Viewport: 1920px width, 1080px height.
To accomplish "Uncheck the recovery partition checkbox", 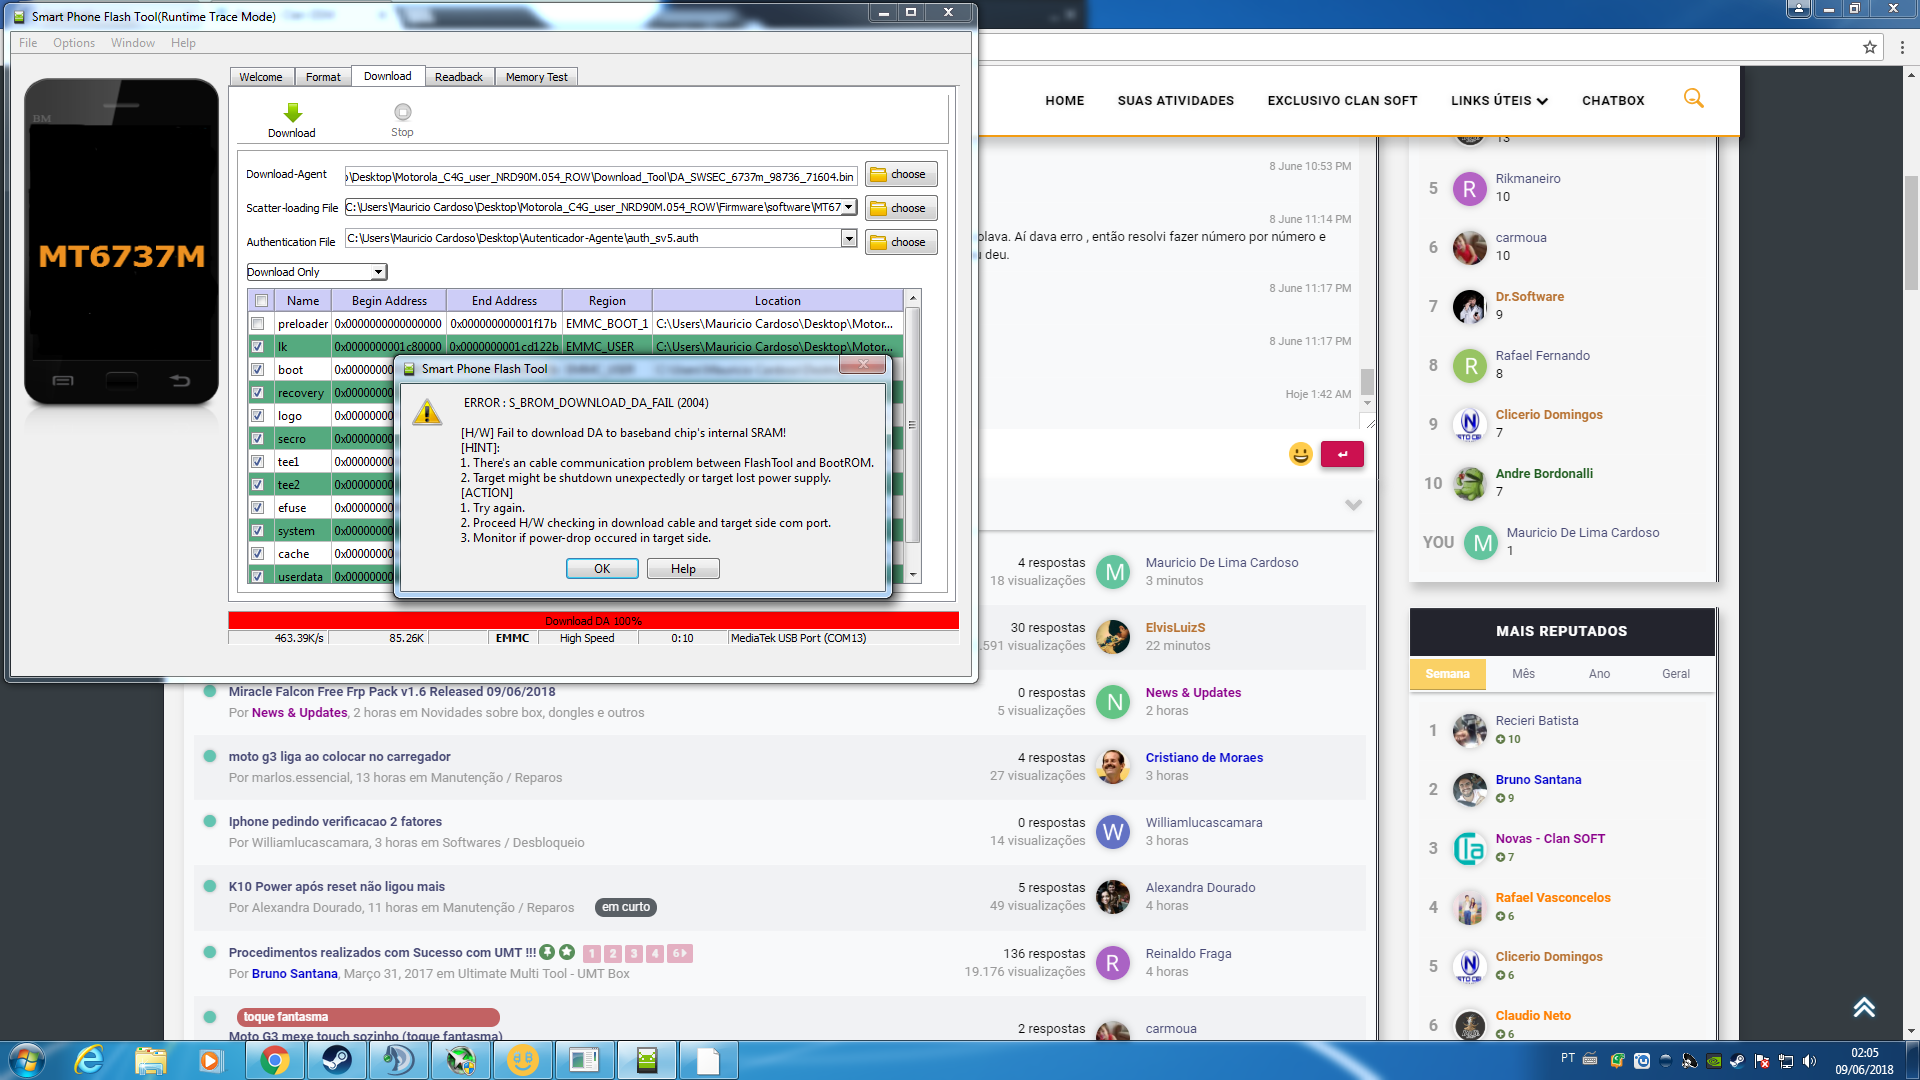I will click(258, 393).
